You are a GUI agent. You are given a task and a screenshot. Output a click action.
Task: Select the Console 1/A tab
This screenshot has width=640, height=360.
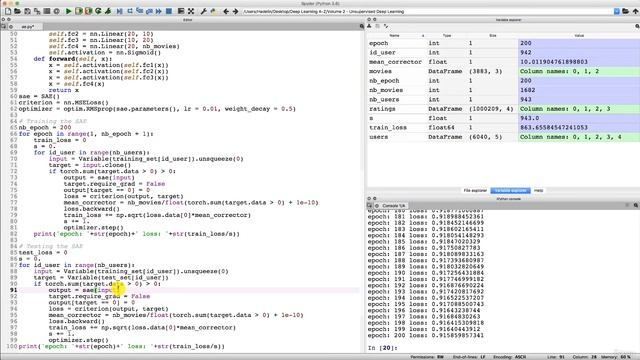coord(393,206)
